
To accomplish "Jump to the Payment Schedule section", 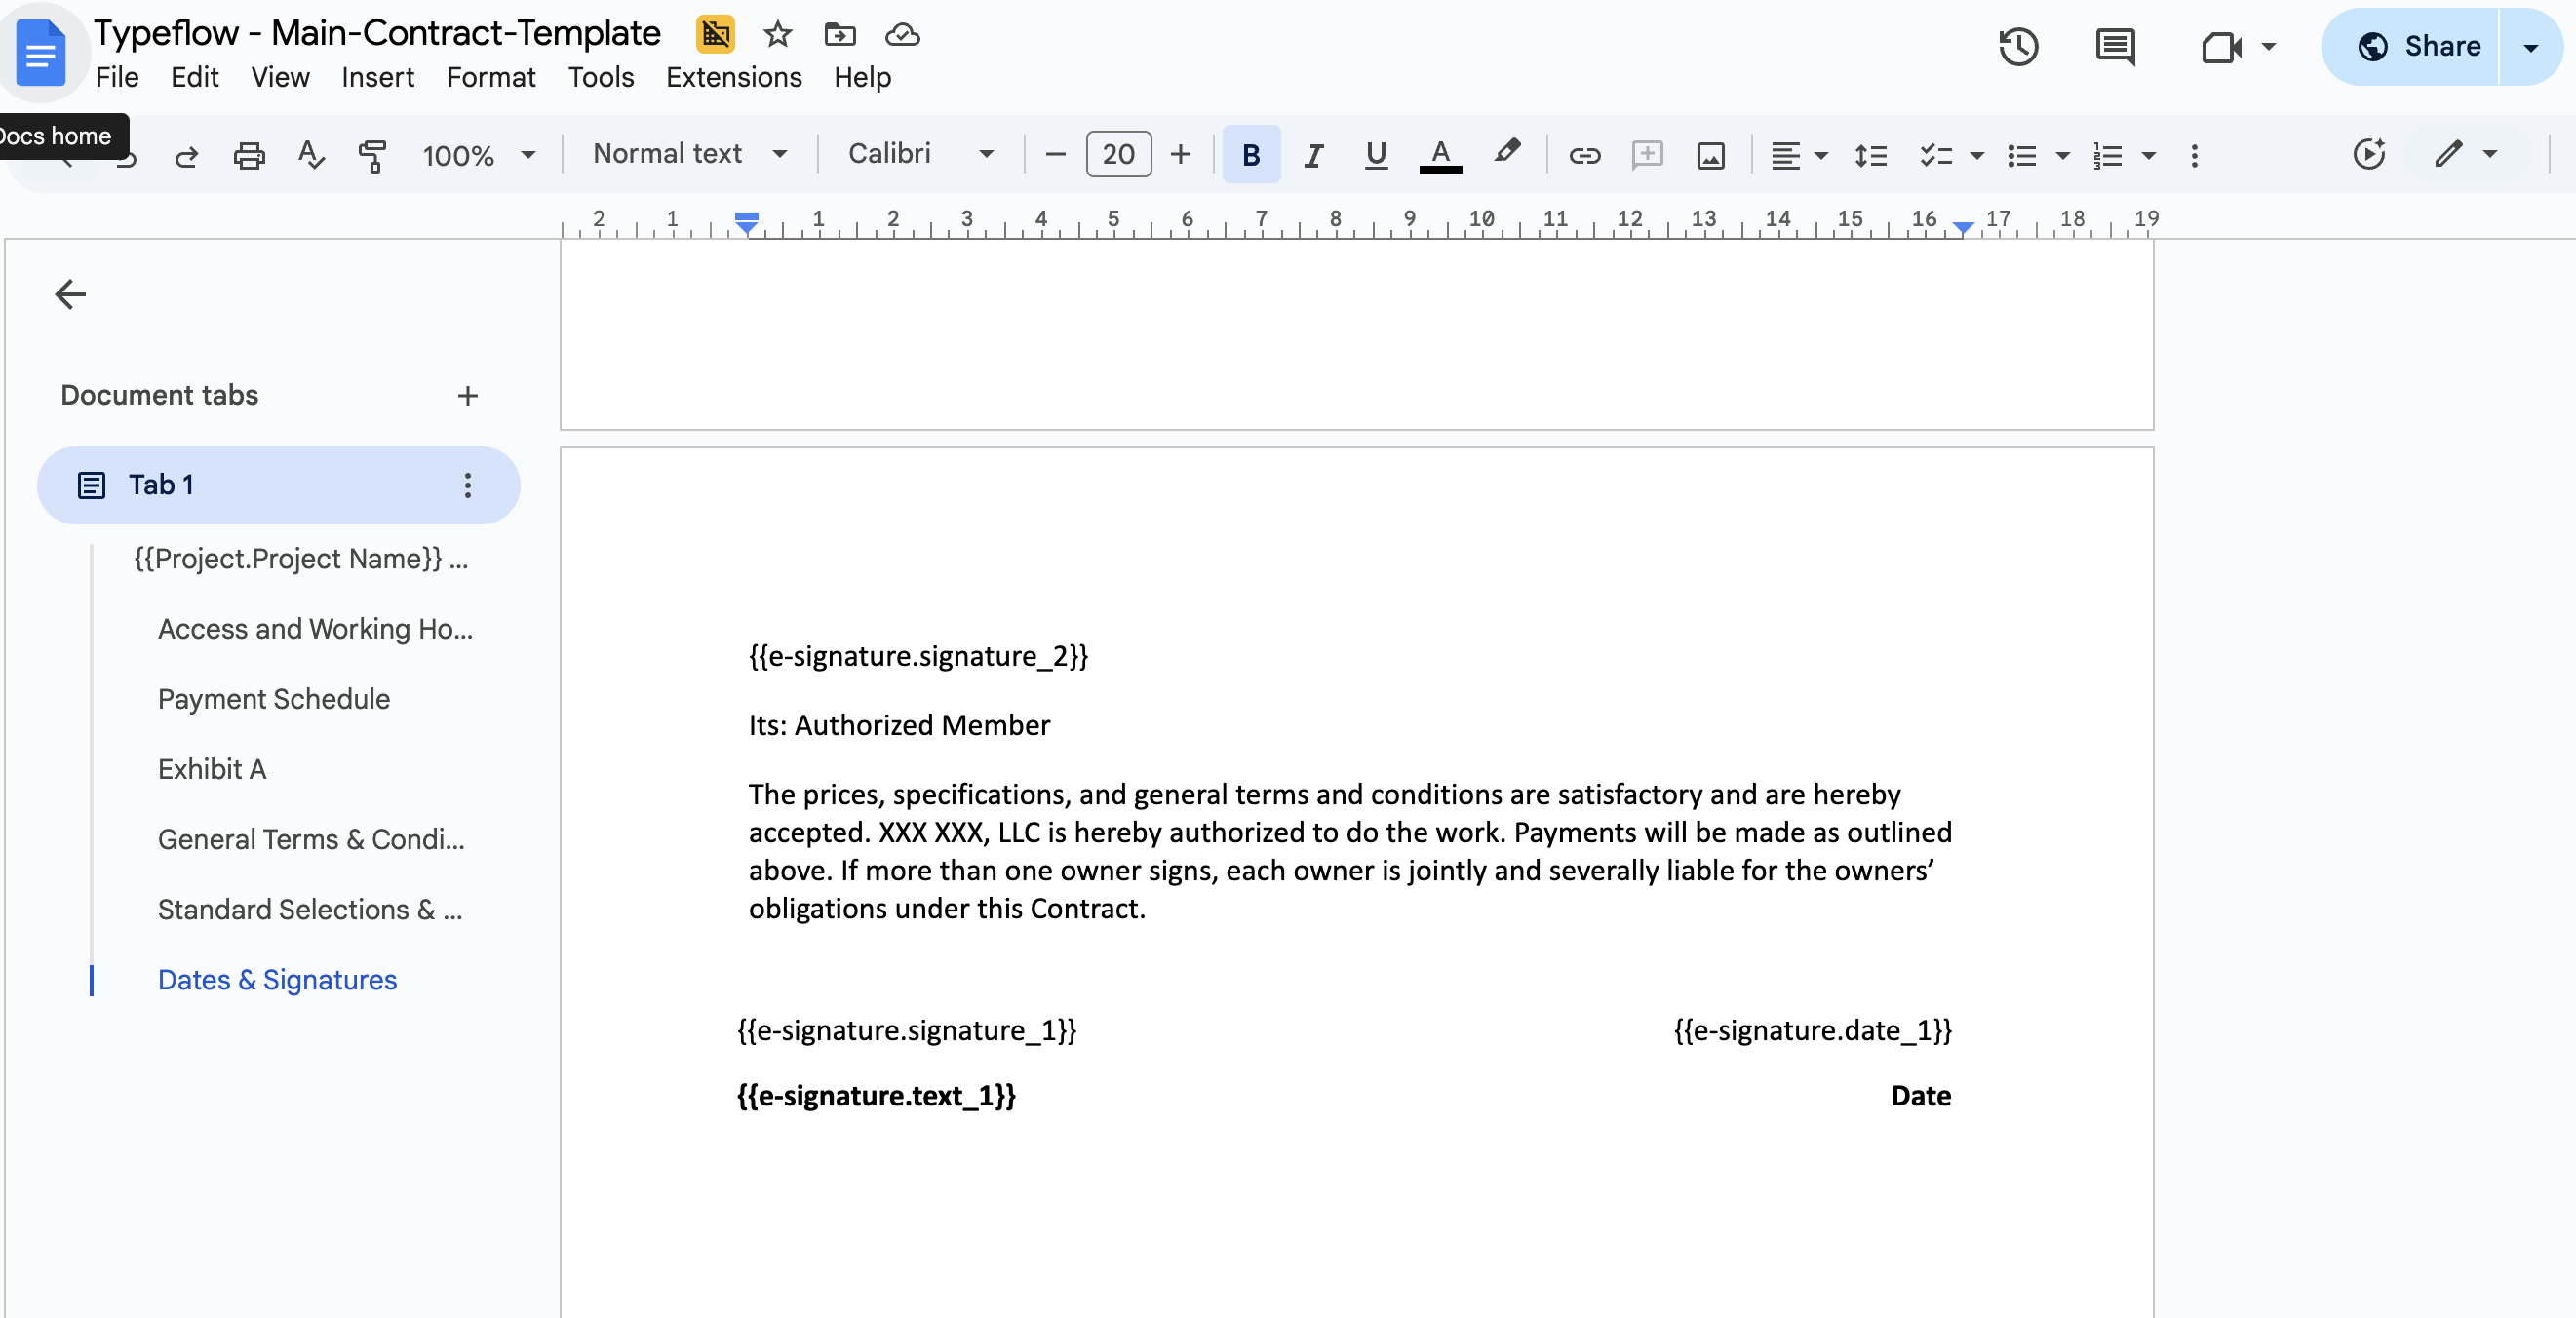I will pyautogui.click(x=273, y=699).
